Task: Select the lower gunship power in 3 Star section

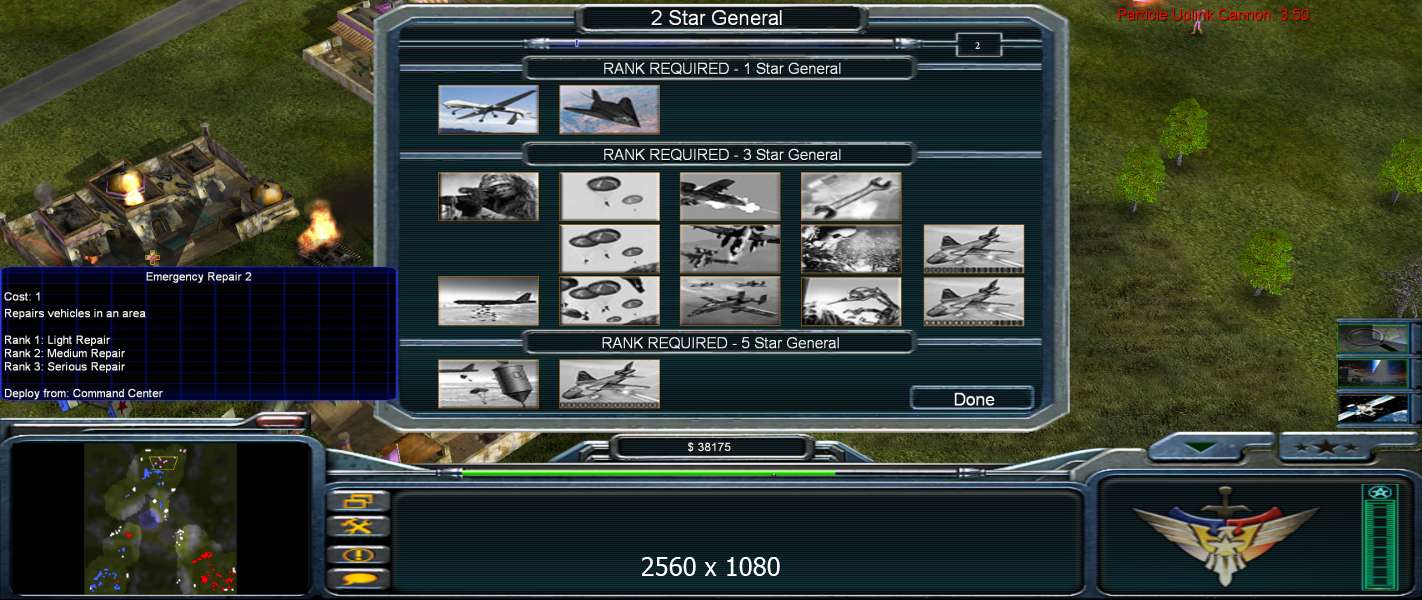Action: (x=974, y=301)
